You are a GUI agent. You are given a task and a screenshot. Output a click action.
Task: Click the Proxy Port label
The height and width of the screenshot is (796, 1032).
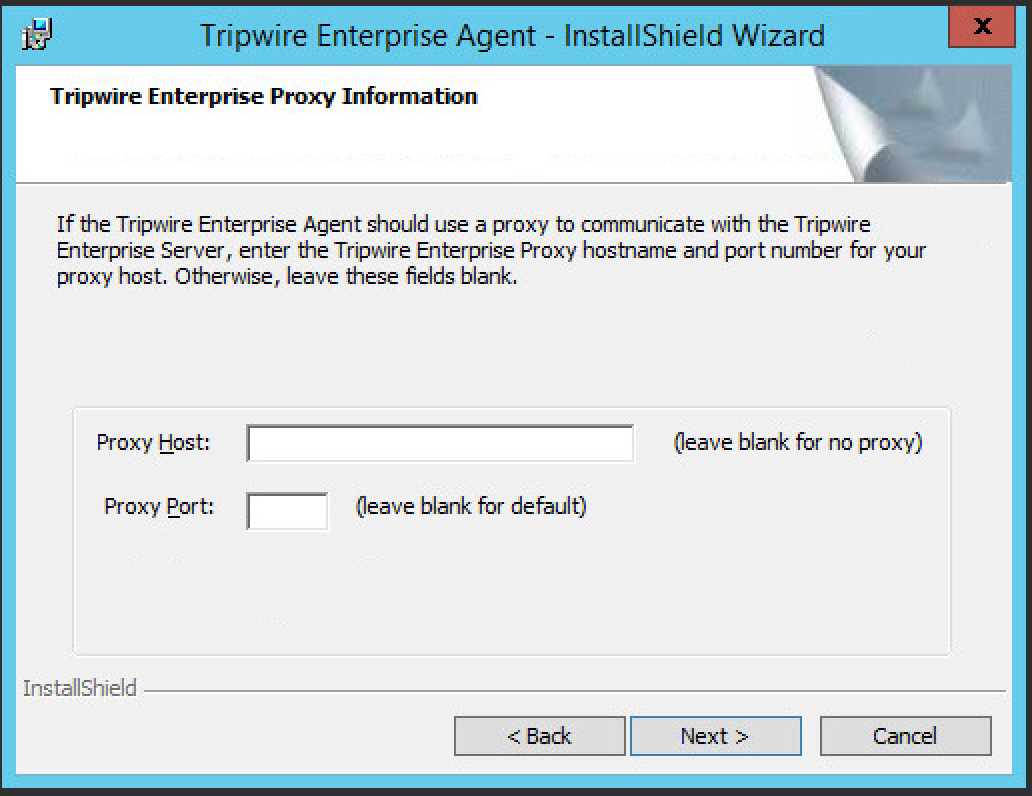click(159, 507)
